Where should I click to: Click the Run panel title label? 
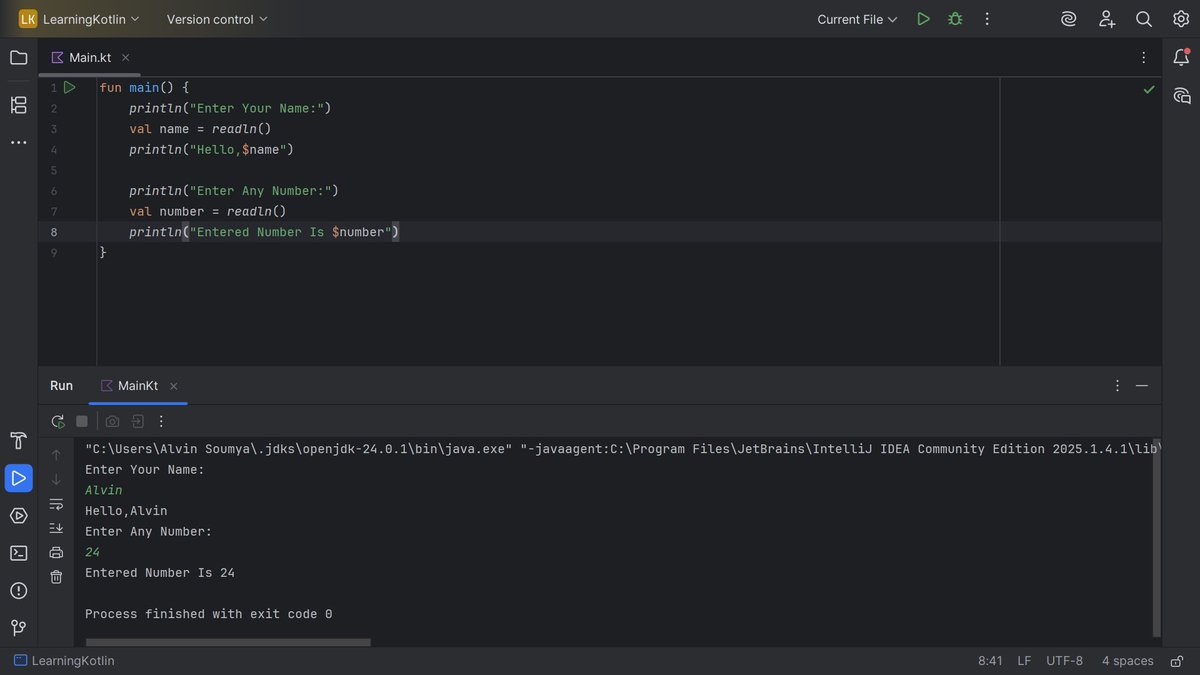tap(61, 386)
